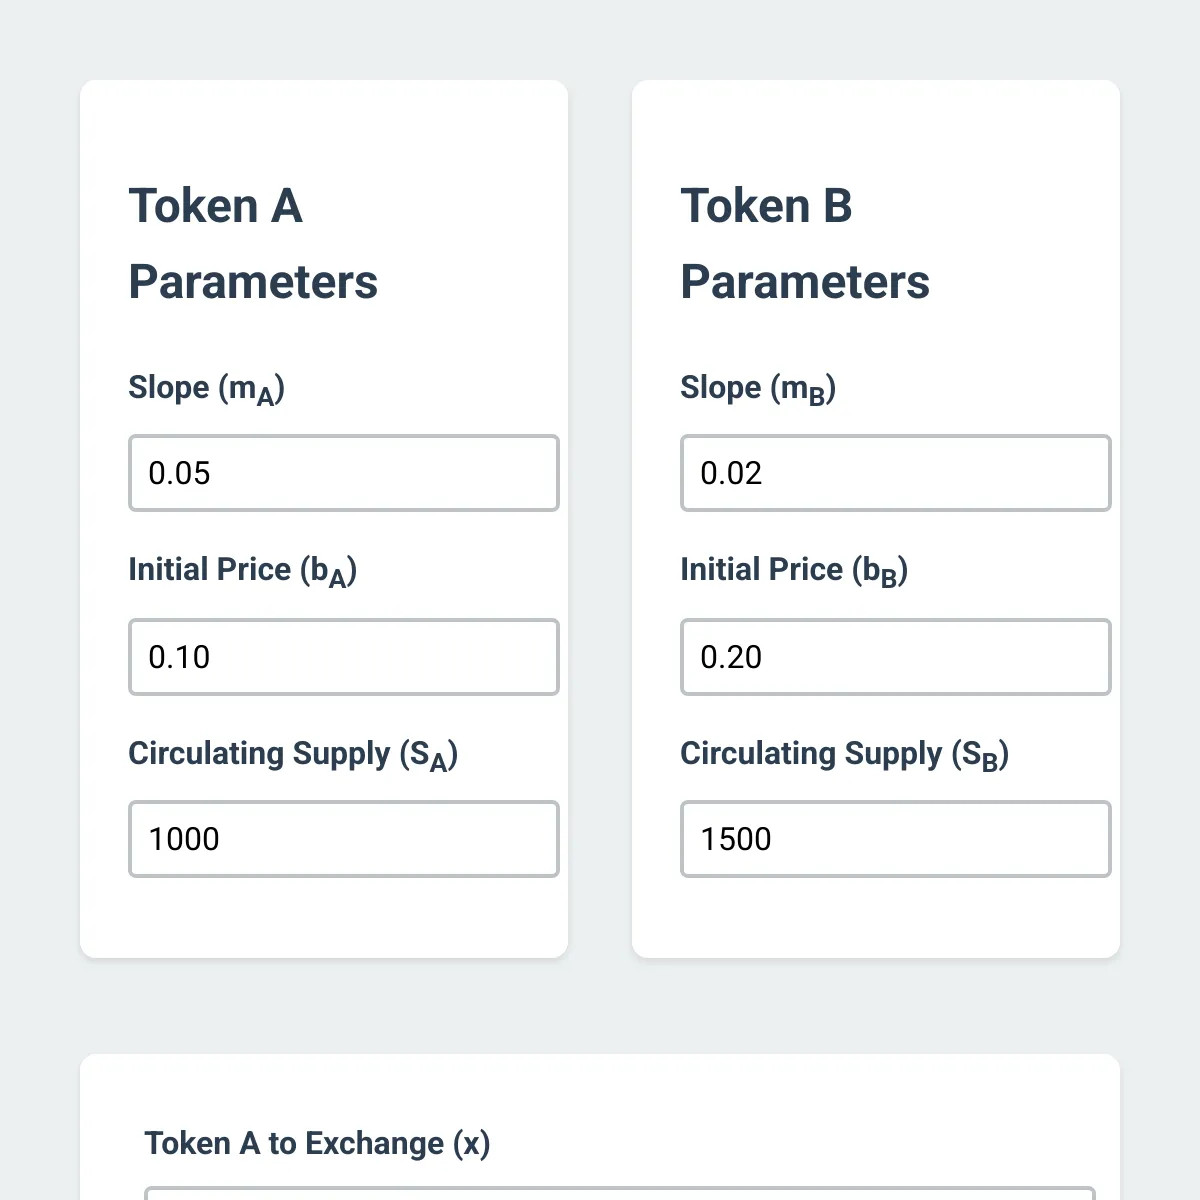Viewport: 1200px width, 1200px height.
Task: Click the Initial Price (bA) input field
Action: click(x=343, y=657)
